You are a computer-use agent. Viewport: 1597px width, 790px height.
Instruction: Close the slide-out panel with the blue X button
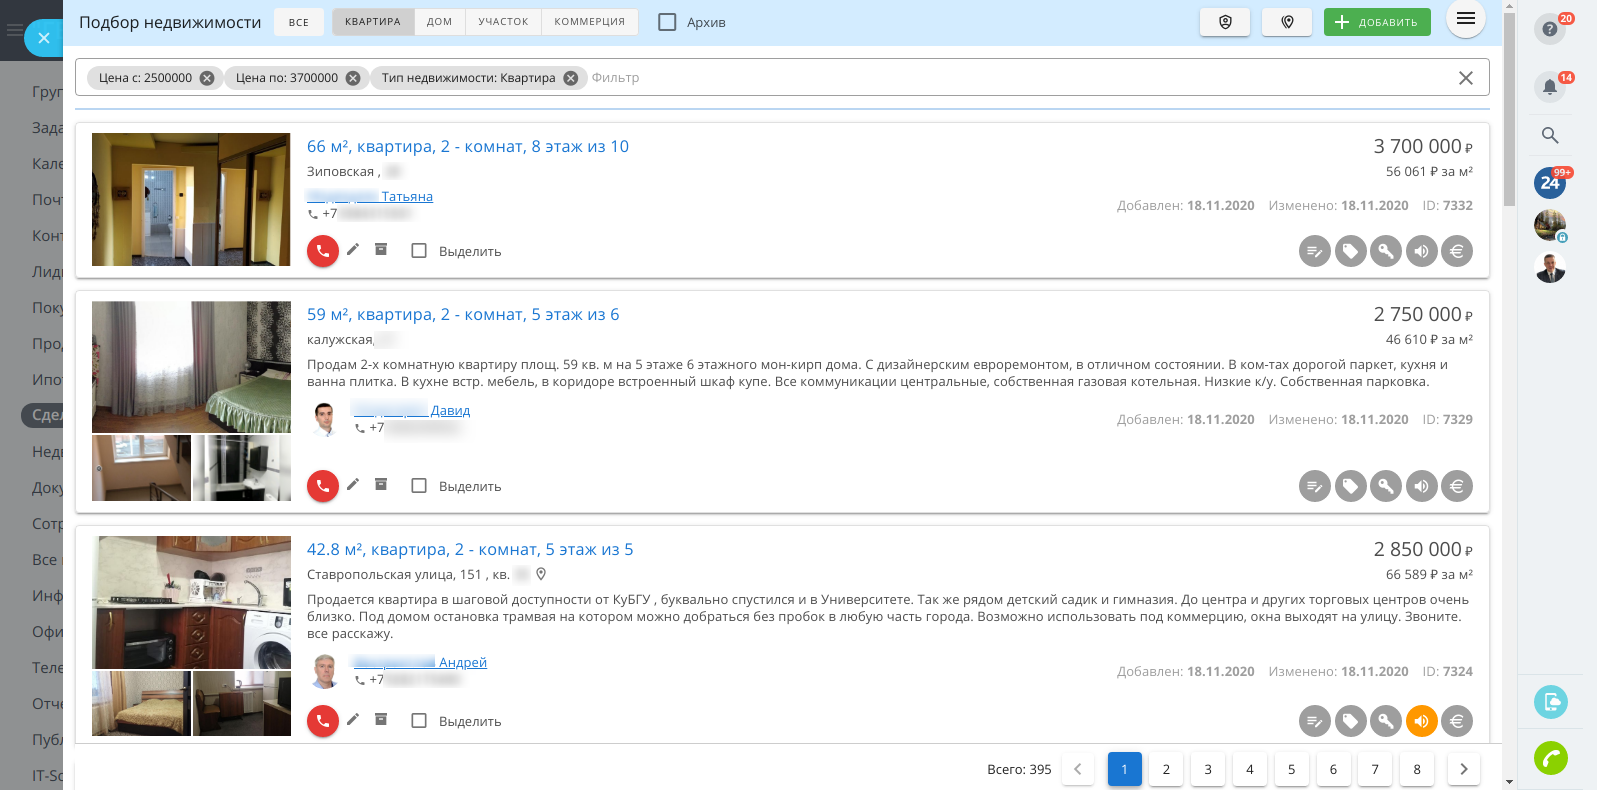43,38
